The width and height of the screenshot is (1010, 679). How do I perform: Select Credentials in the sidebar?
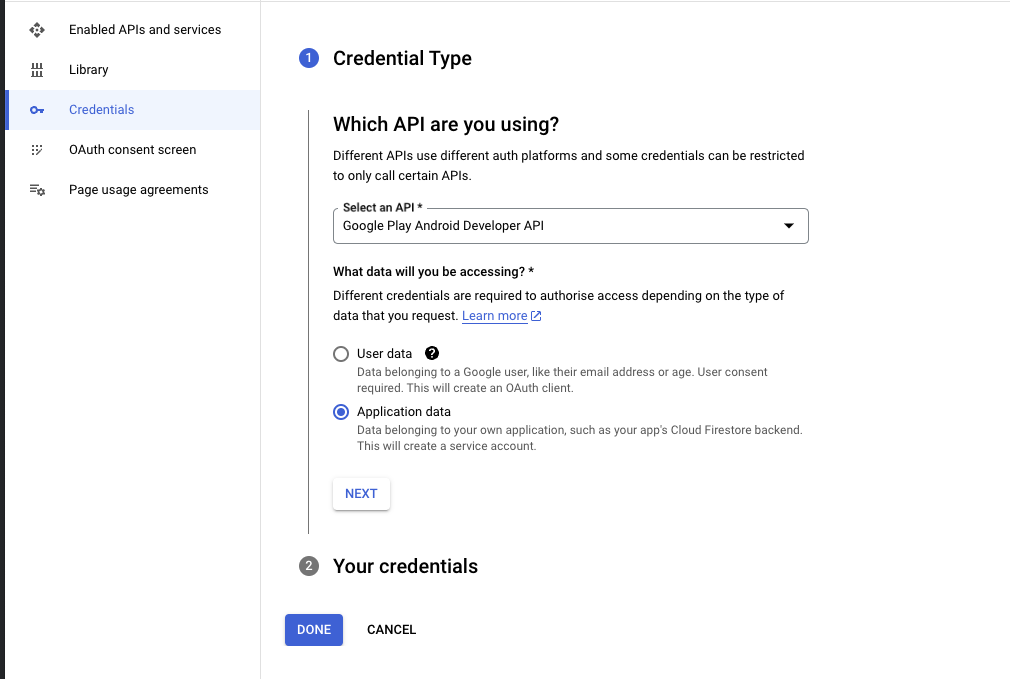pyautogui.click(x=133, y=110)
